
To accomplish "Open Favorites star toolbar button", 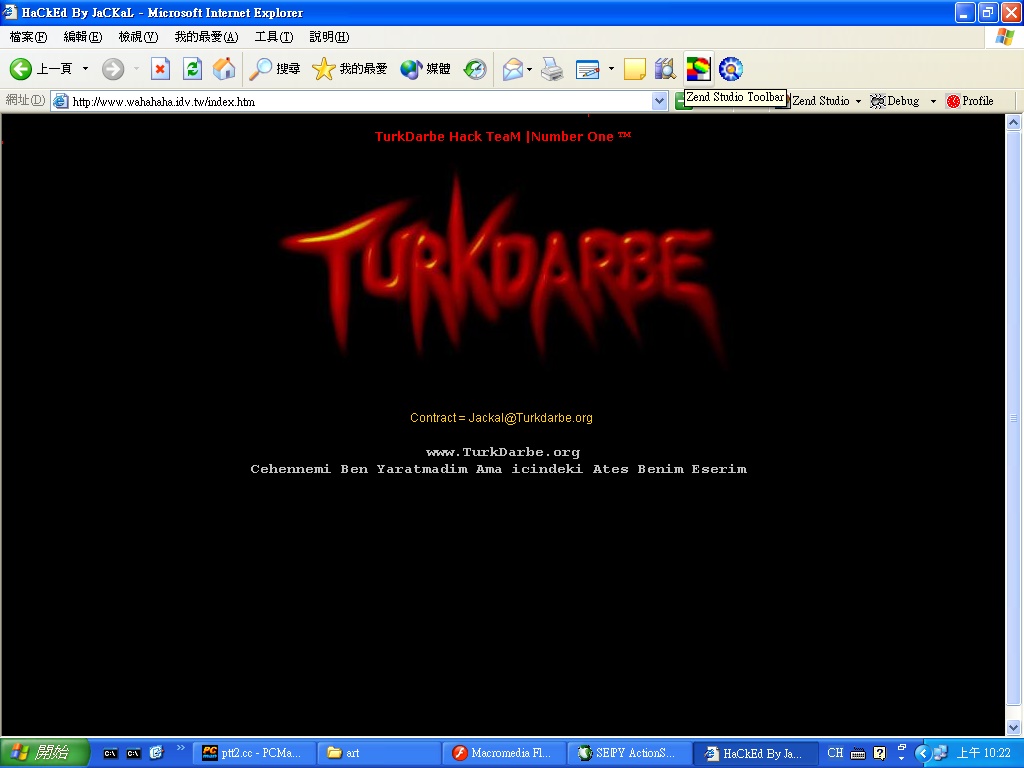I will pos(349,69).
